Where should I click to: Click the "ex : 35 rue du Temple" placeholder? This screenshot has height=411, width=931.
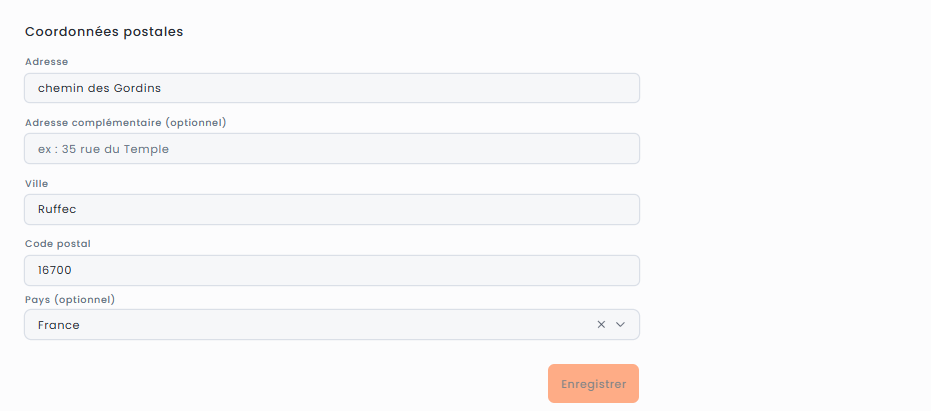click(x=103, y=149)
